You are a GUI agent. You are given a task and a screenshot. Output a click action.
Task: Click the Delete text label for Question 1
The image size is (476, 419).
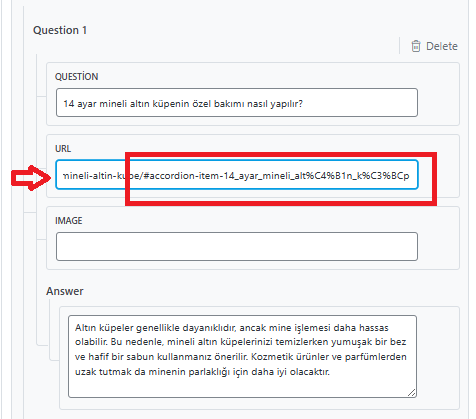[442, 46]
